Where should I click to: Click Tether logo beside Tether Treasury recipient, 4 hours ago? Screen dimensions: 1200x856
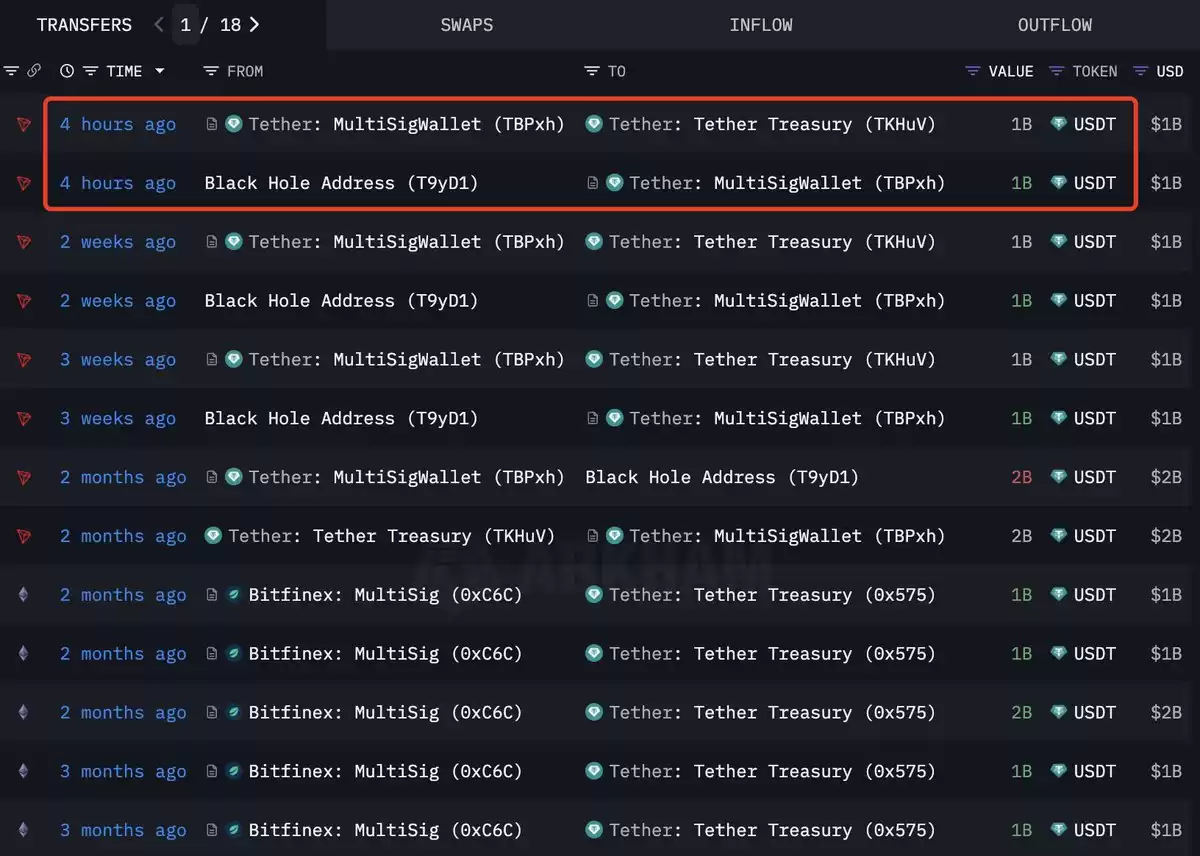pyautogui.click(x=594, y=124)
